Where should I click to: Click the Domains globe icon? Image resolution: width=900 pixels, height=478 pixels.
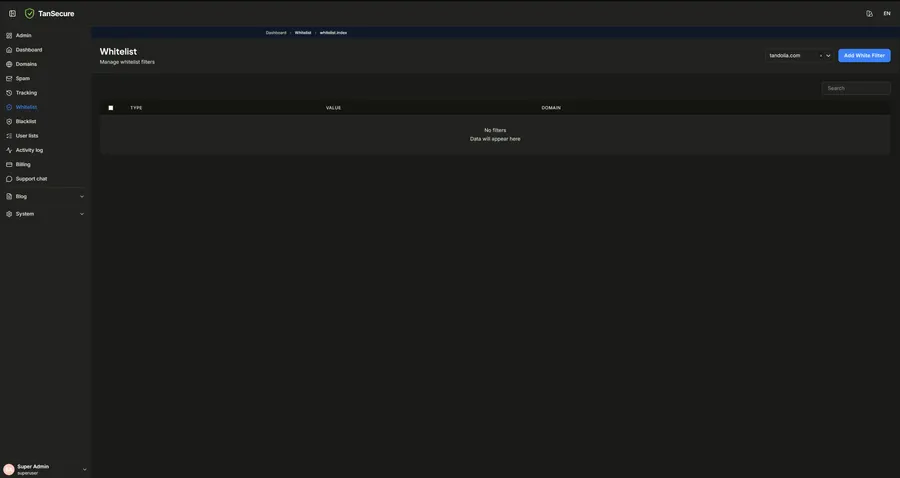[9, 64]
